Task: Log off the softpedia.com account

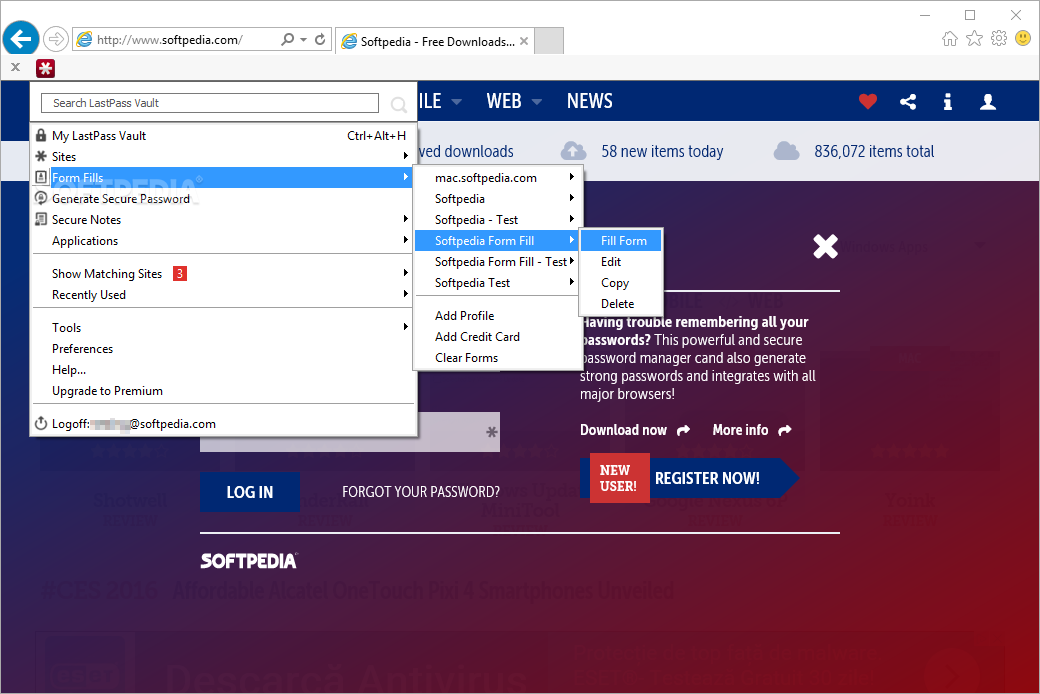Action: (x=224, y=423)
